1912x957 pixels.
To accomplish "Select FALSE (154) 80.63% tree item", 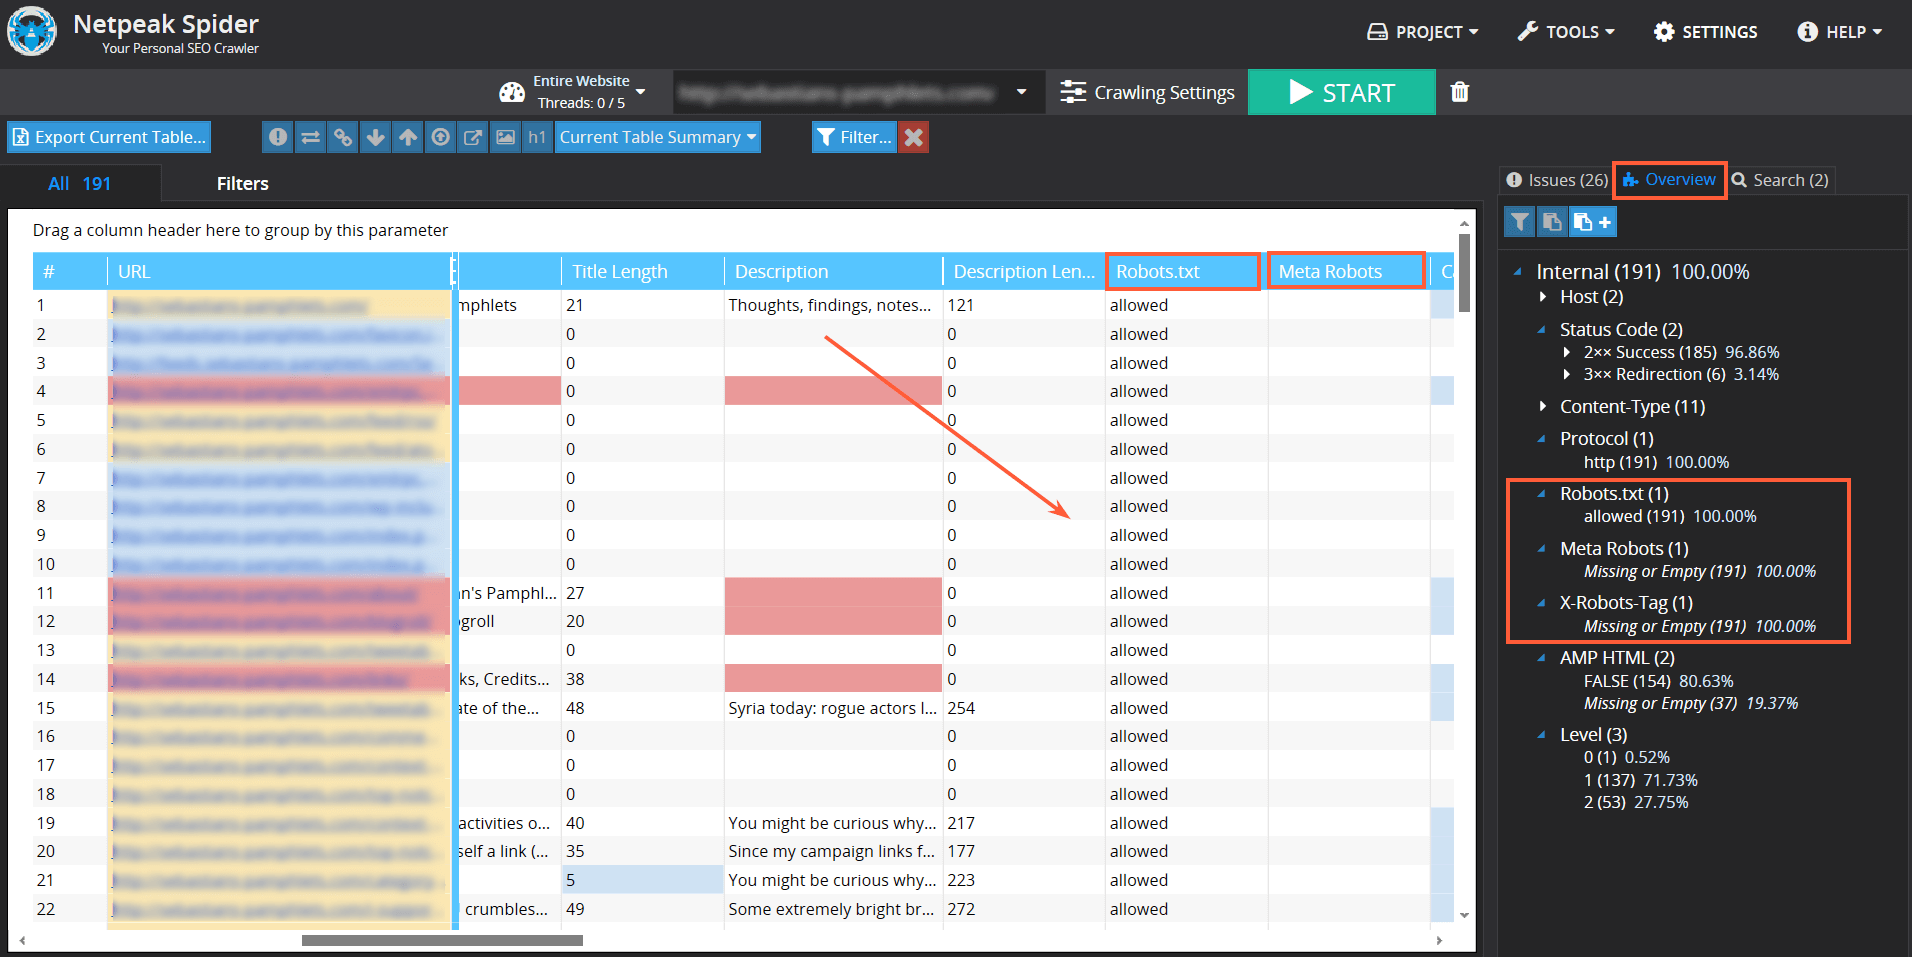I will (x=1658, y=681).
